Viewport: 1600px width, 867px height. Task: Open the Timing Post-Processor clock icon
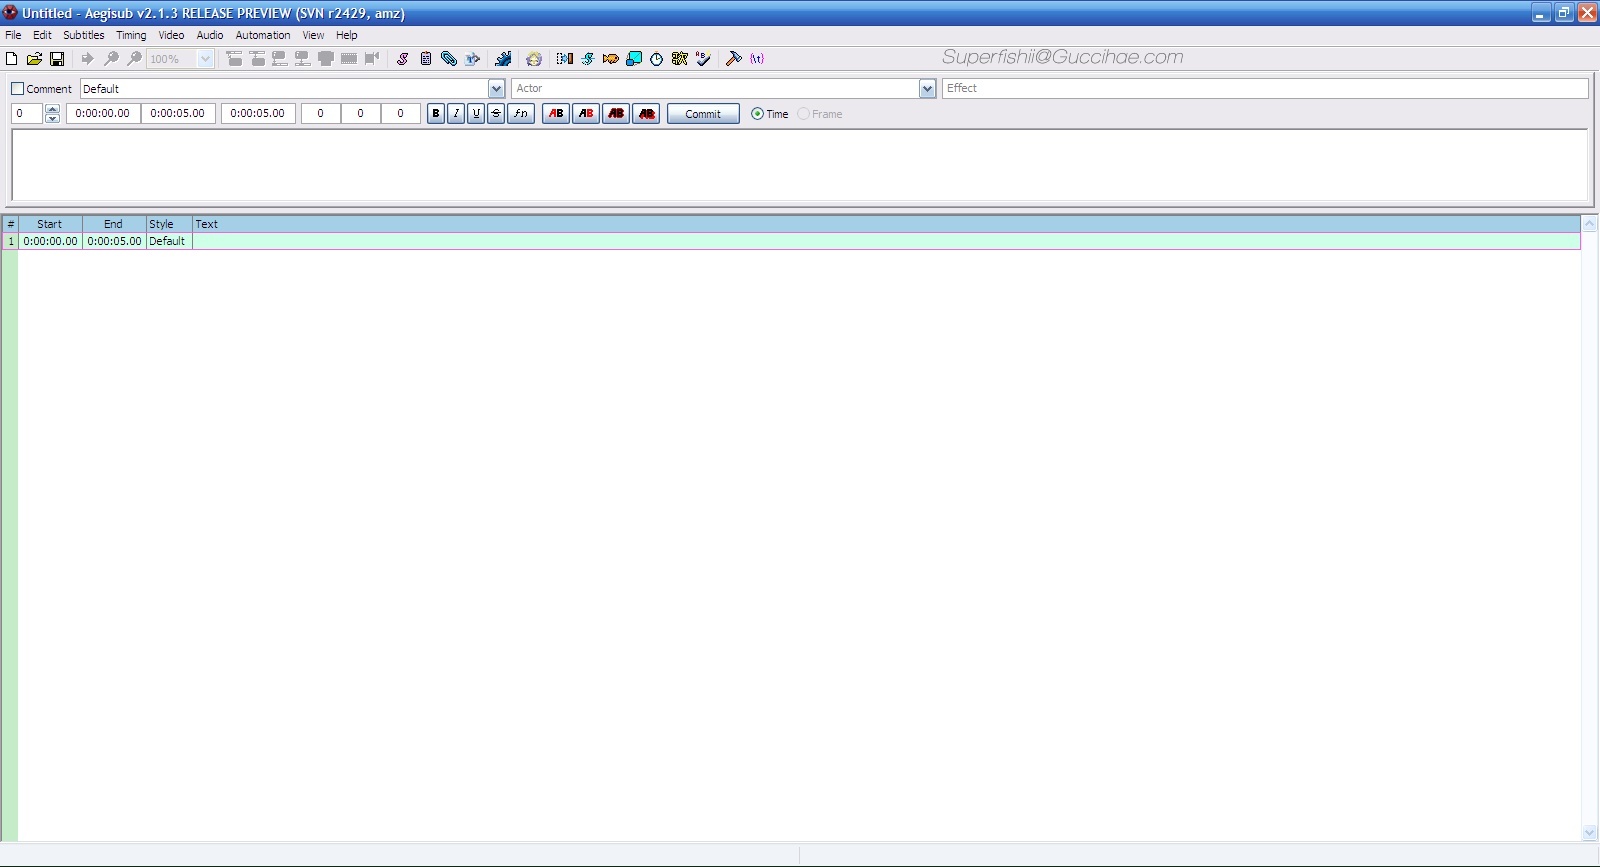(x=657, y=59)
